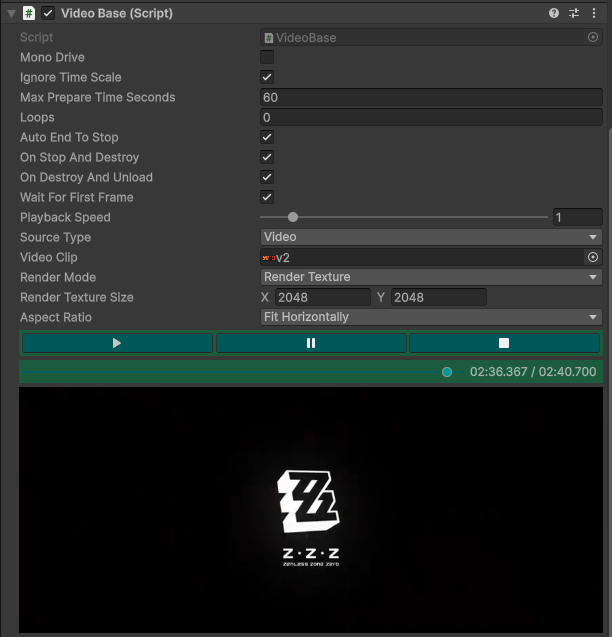612x637 pixels.
Task: Click the Video Clip label
Action: tap(49, 257)
